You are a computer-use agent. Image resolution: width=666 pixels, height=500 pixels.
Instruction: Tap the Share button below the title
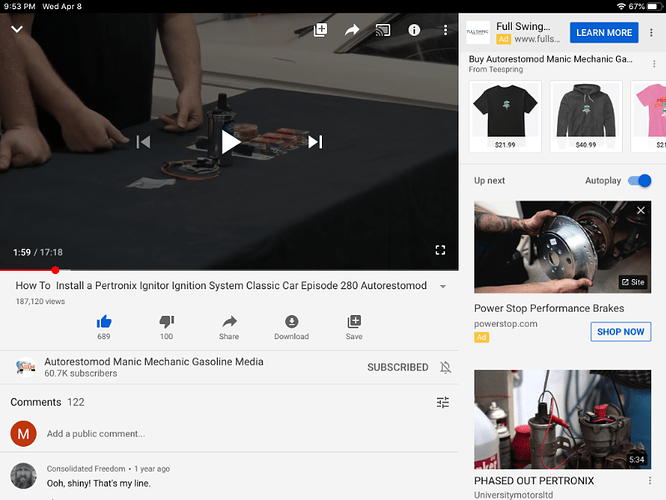pos(229,328)
